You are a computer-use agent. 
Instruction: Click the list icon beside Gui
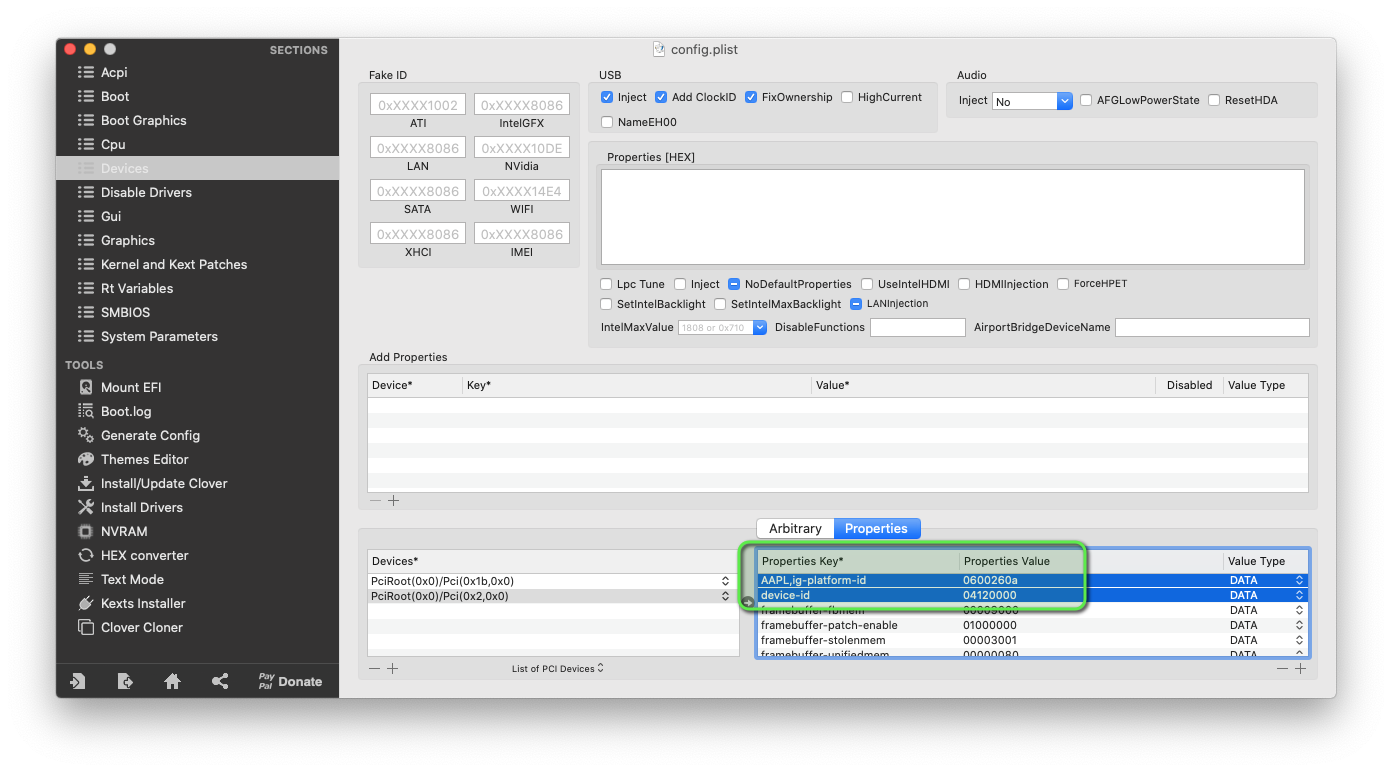(85, 216)
